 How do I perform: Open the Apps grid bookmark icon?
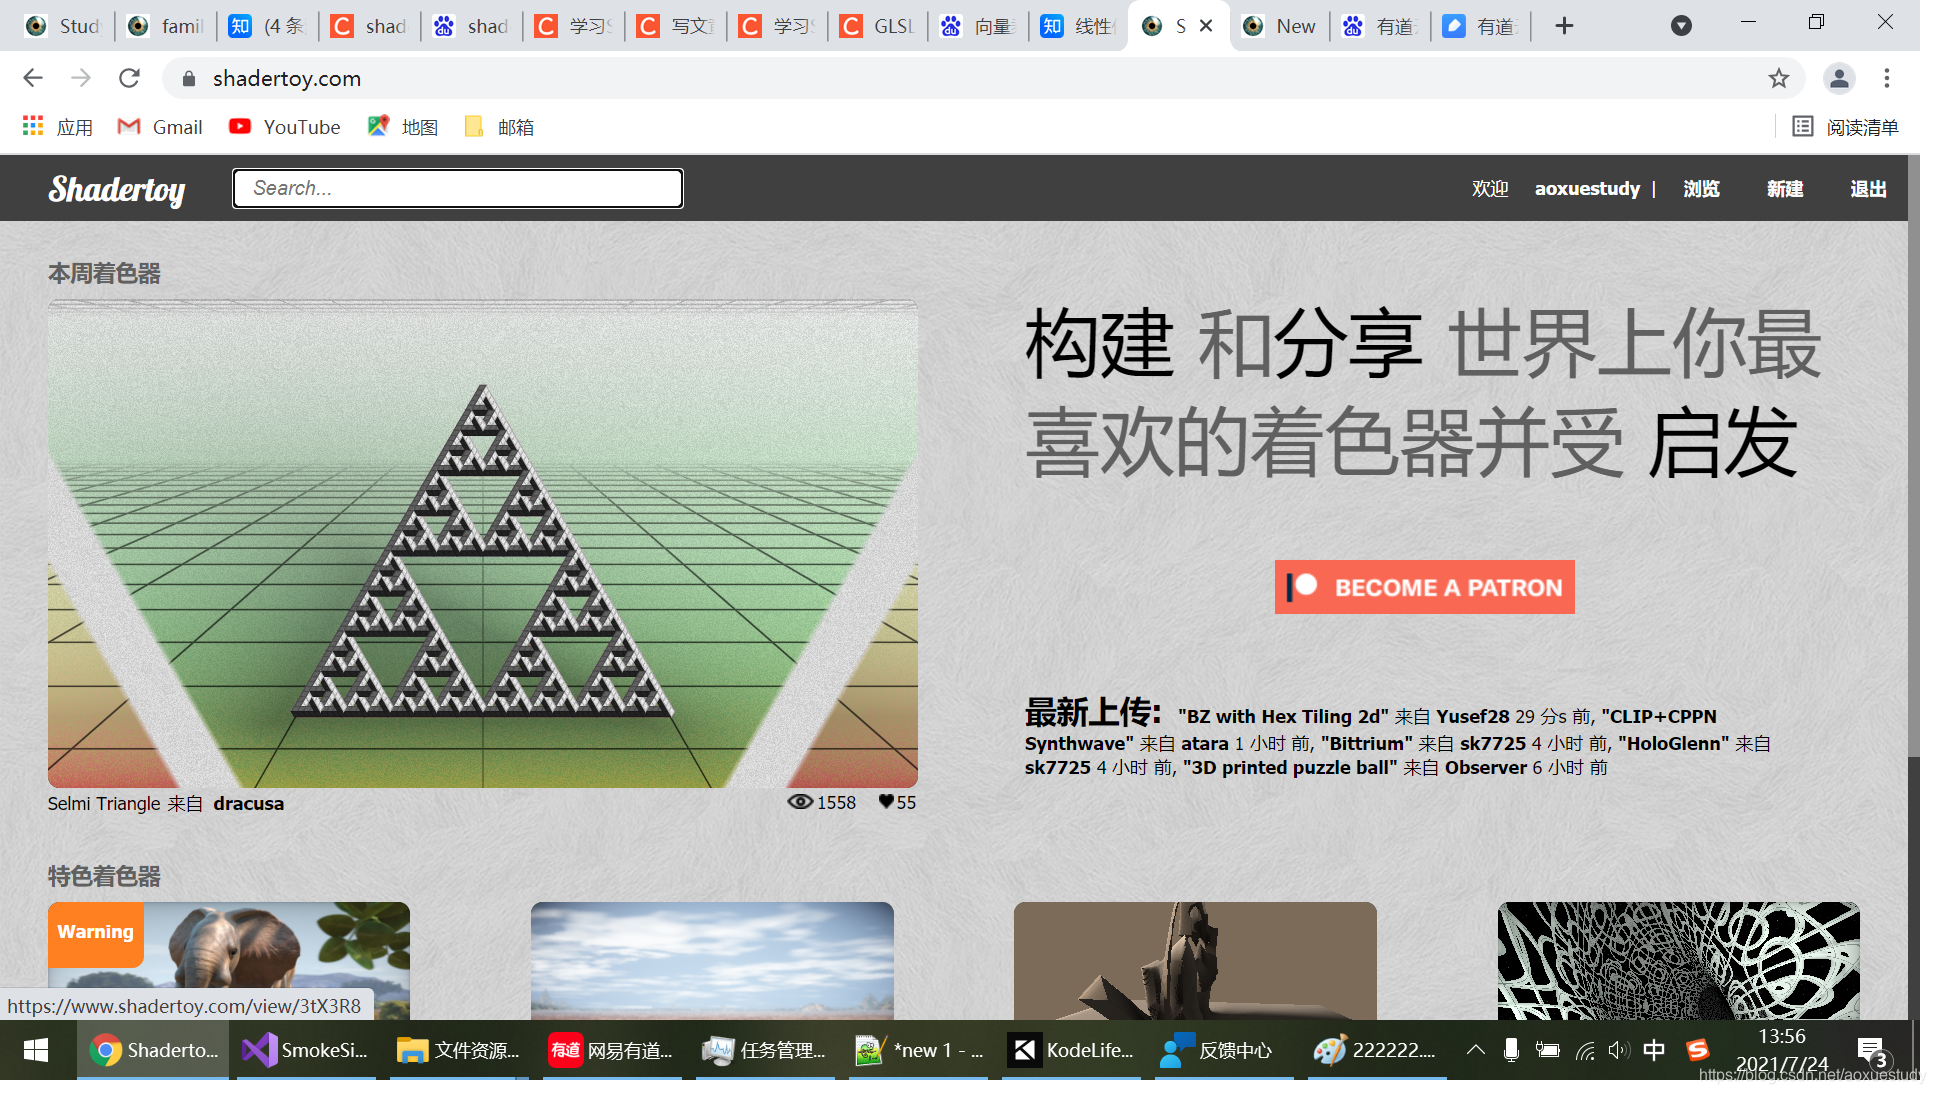[x=33, y=126]
